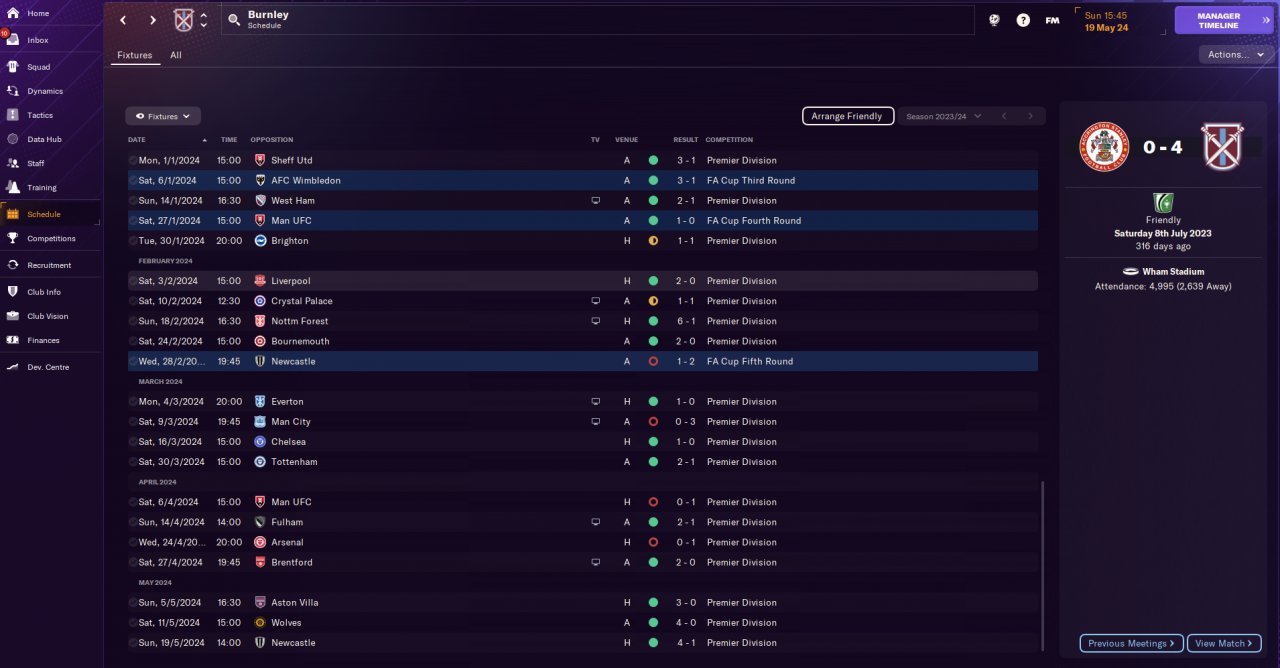Click the Tottenham opposition name
The height and width of the screenshot is (668, 1280).
[294, 462]
